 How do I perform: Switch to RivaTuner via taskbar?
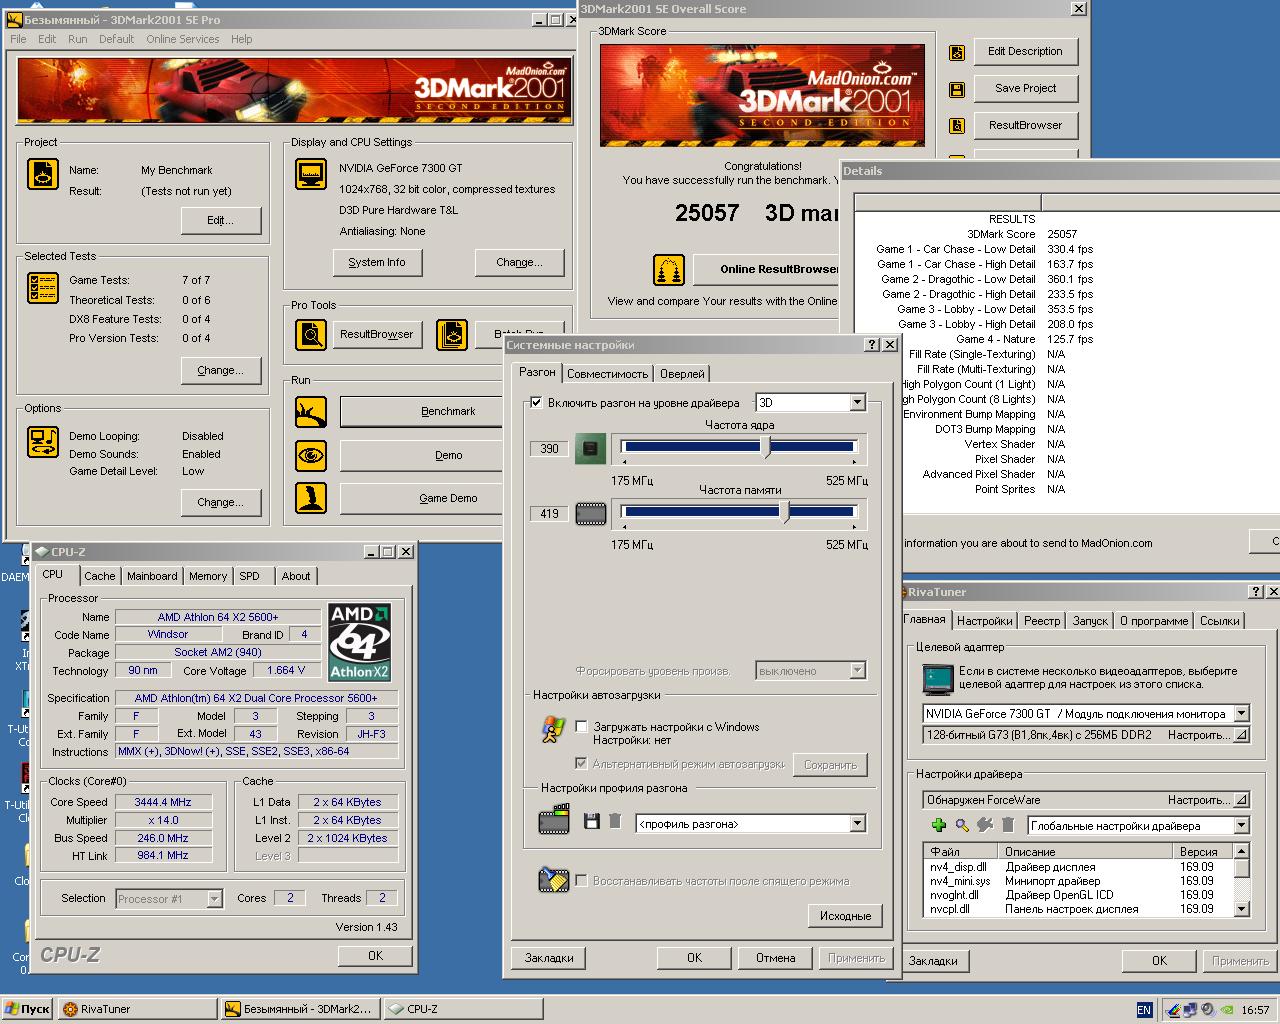[x=137, y=1009]
